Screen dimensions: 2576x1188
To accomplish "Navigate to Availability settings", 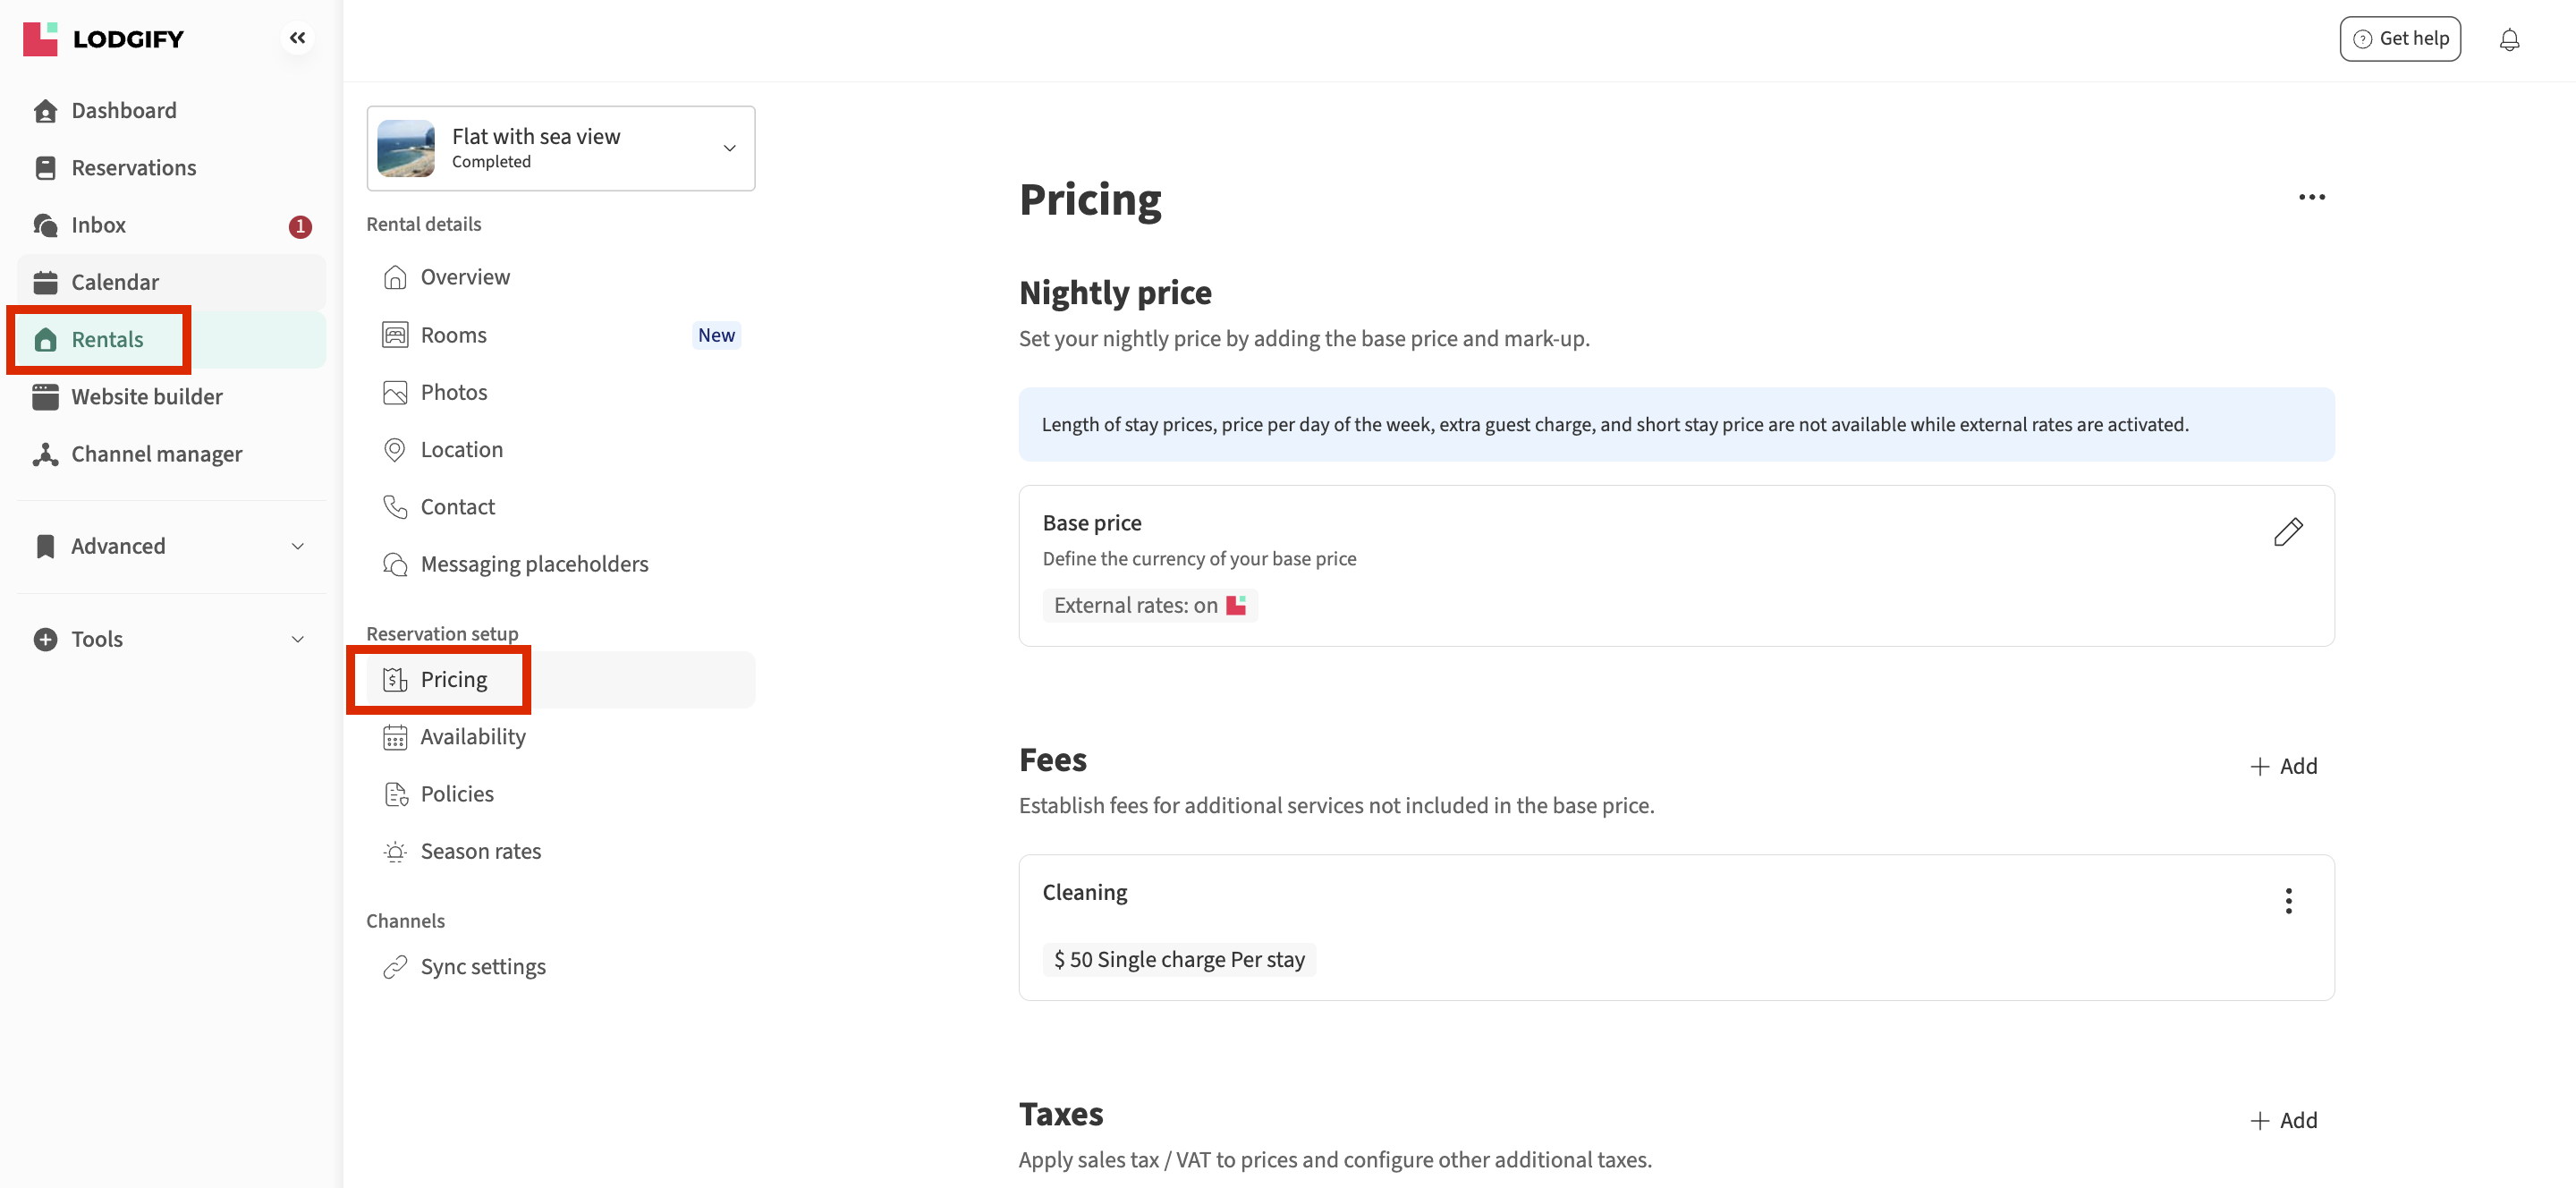I will [x=472, y=737].
